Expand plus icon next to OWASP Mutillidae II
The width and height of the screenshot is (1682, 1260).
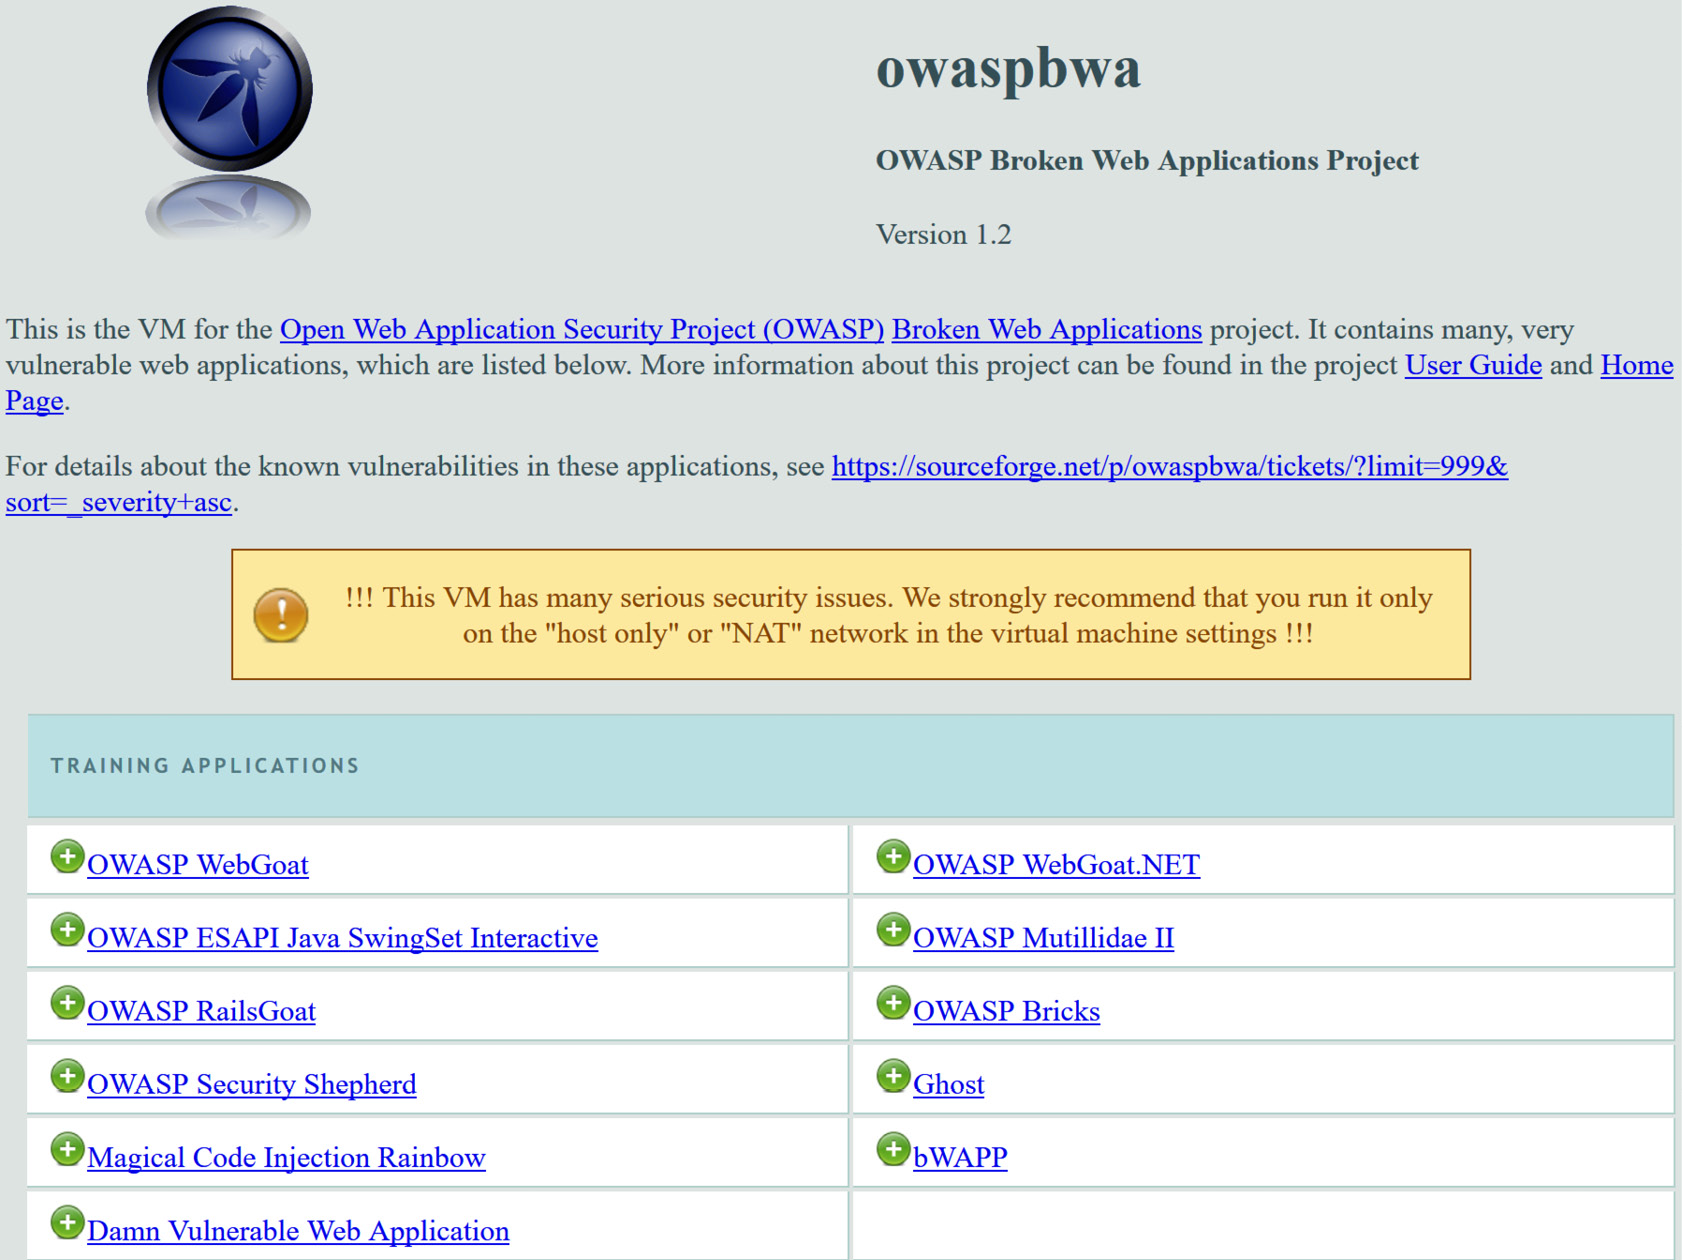(893, 930)
